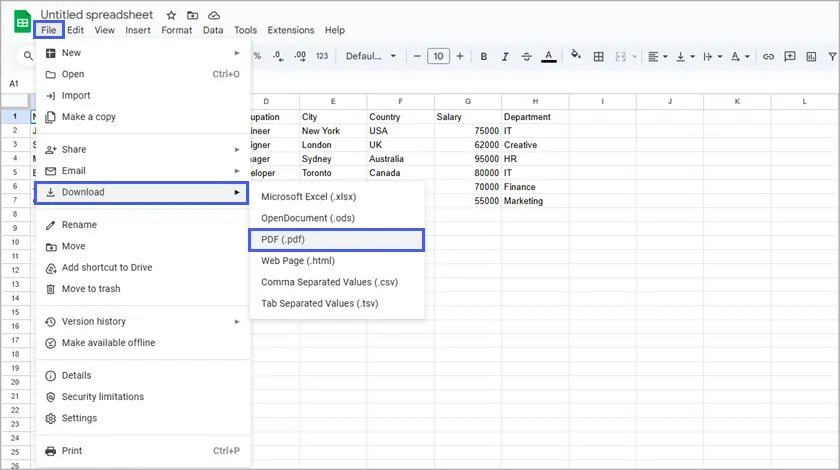Open the Tools menu
Screen dimensions: 840x470
pyautogui.click(x=245, y=30)
